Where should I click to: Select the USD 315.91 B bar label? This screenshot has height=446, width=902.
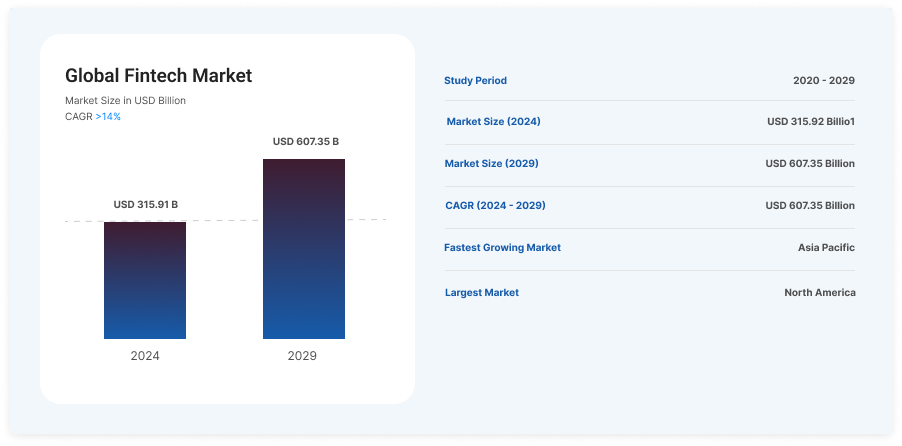[x=146, y=205]
